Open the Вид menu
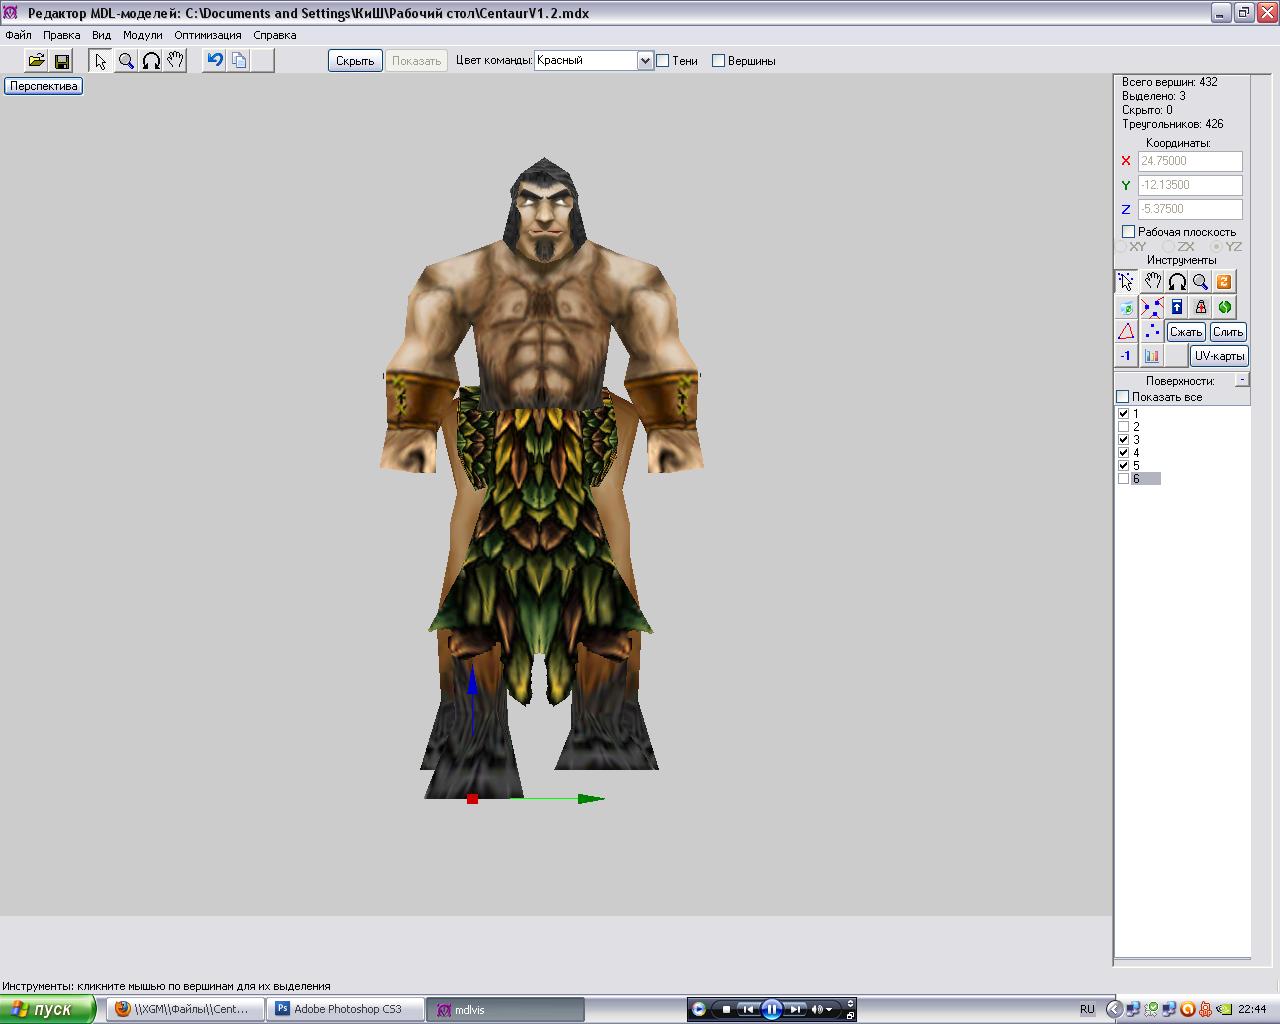Image resolution: width=1280 pixels, height=1024 pixels. click(101, 35)
